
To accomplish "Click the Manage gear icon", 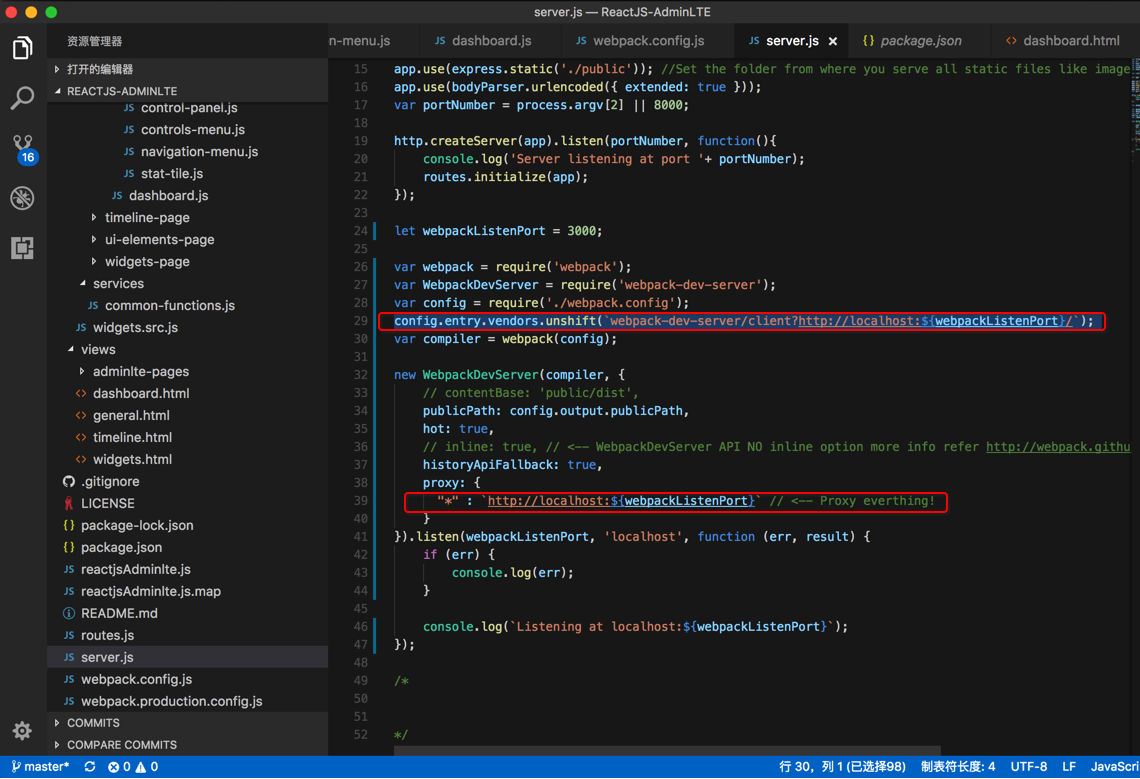I will [22, 731].
